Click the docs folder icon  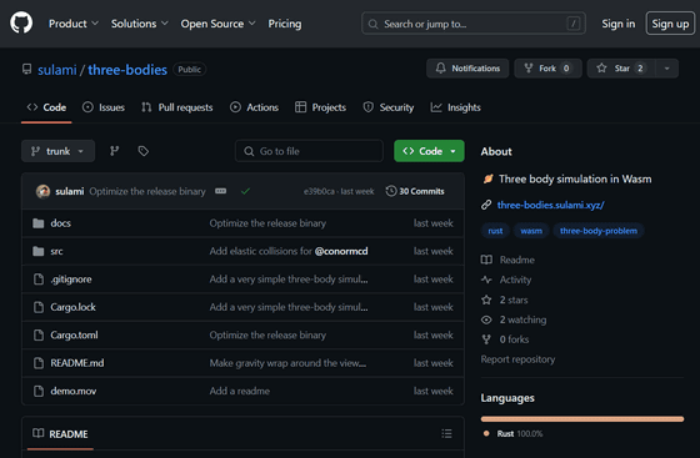[x=38, y=223]
